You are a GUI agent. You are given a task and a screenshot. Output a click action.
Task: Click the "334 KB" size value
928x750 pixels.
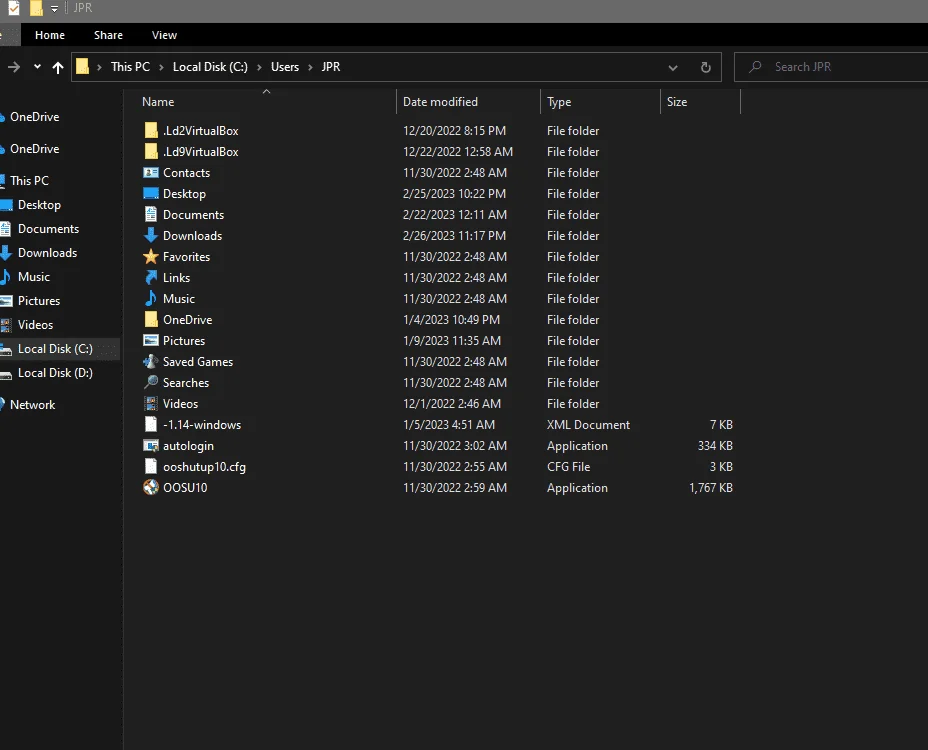tap(715, 446)
